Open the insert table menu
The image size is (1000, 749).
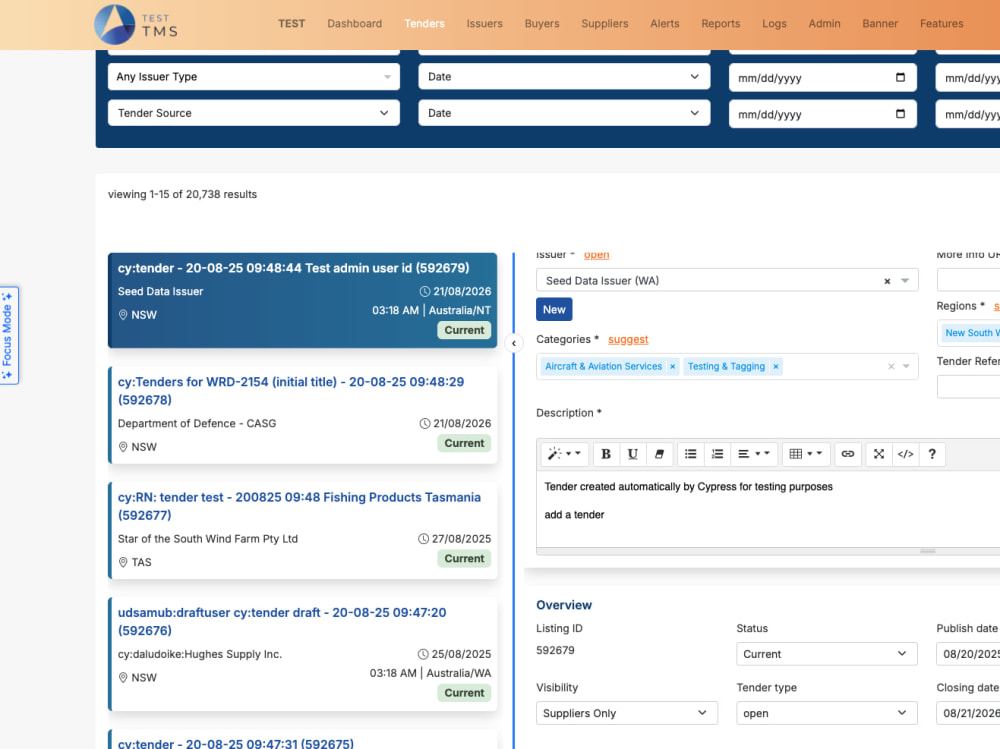(806, 454)
